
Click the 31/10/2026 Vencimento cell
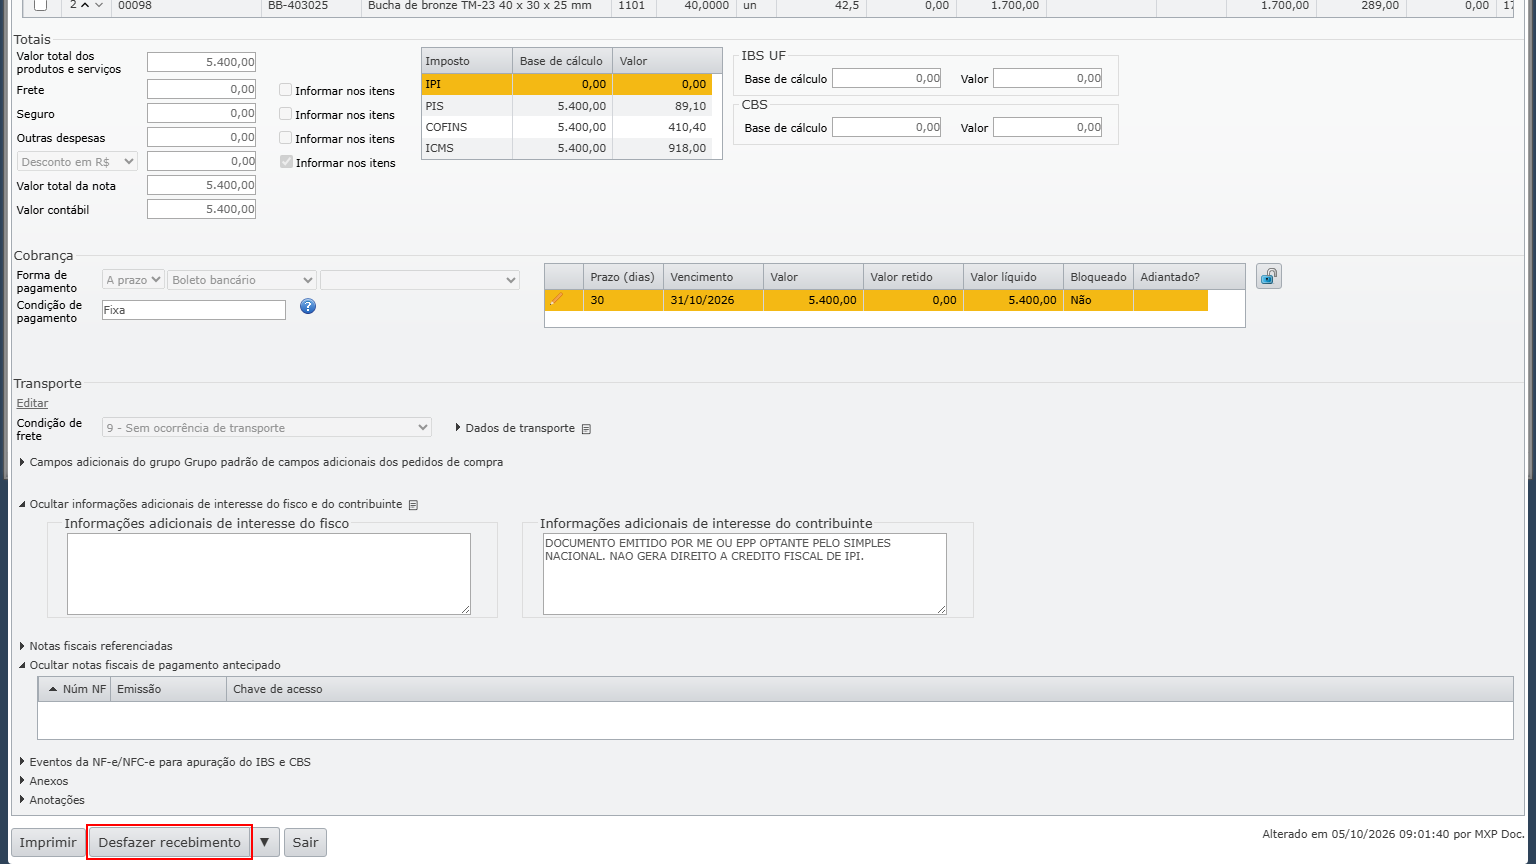click(x=713, y=300)
